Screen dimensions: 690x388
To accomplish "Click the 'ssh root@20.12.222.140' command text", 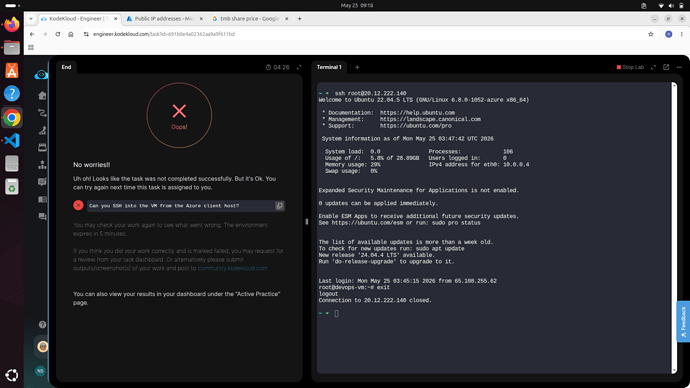I will [x=370, y=93].
